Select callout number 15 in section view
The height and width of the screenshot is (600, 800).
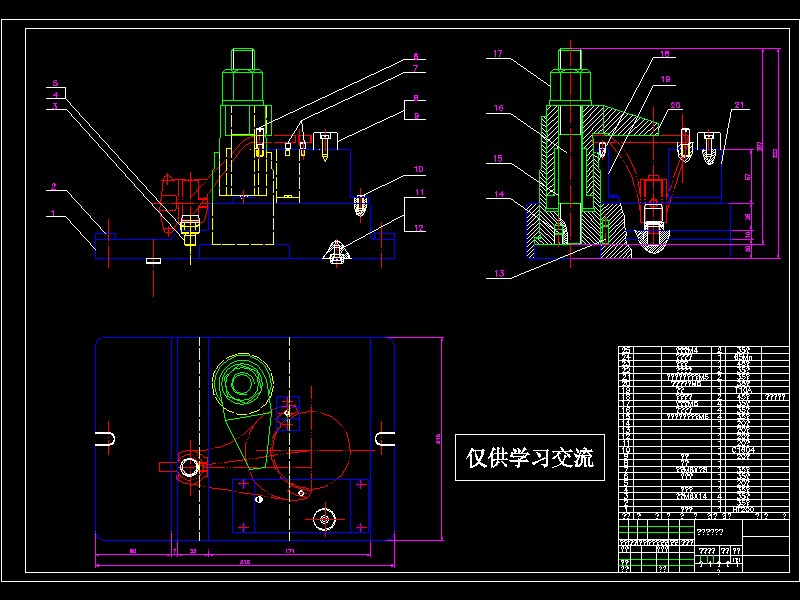coord(498,158)
